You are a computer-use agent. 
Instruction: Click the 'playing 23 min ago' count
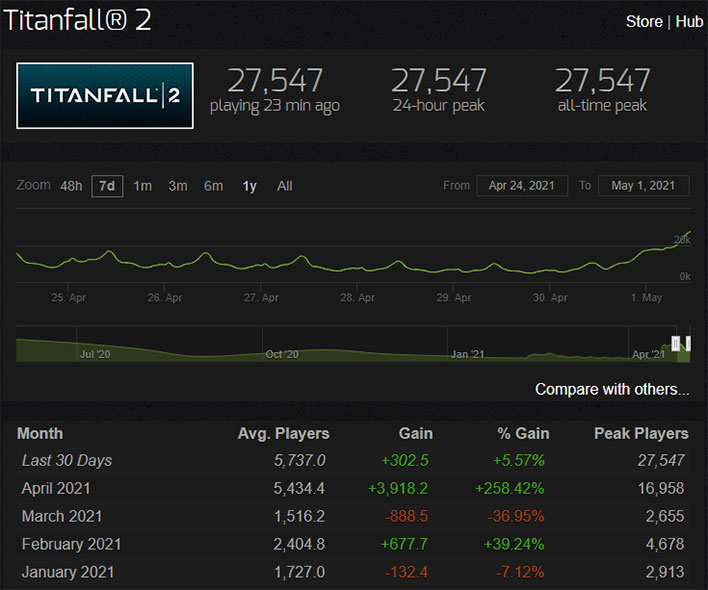[x=275, y=89]
